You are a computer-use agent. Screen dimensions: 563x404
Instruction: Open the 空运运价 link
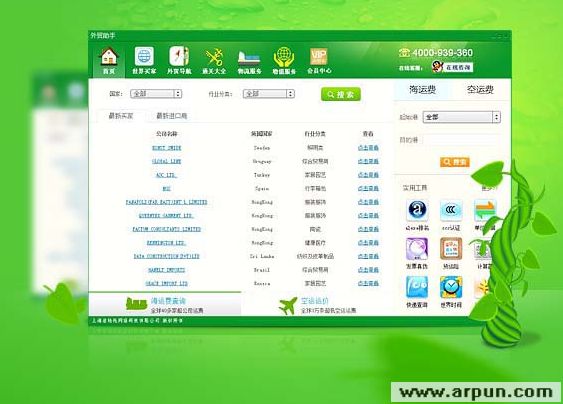(315, 301)
